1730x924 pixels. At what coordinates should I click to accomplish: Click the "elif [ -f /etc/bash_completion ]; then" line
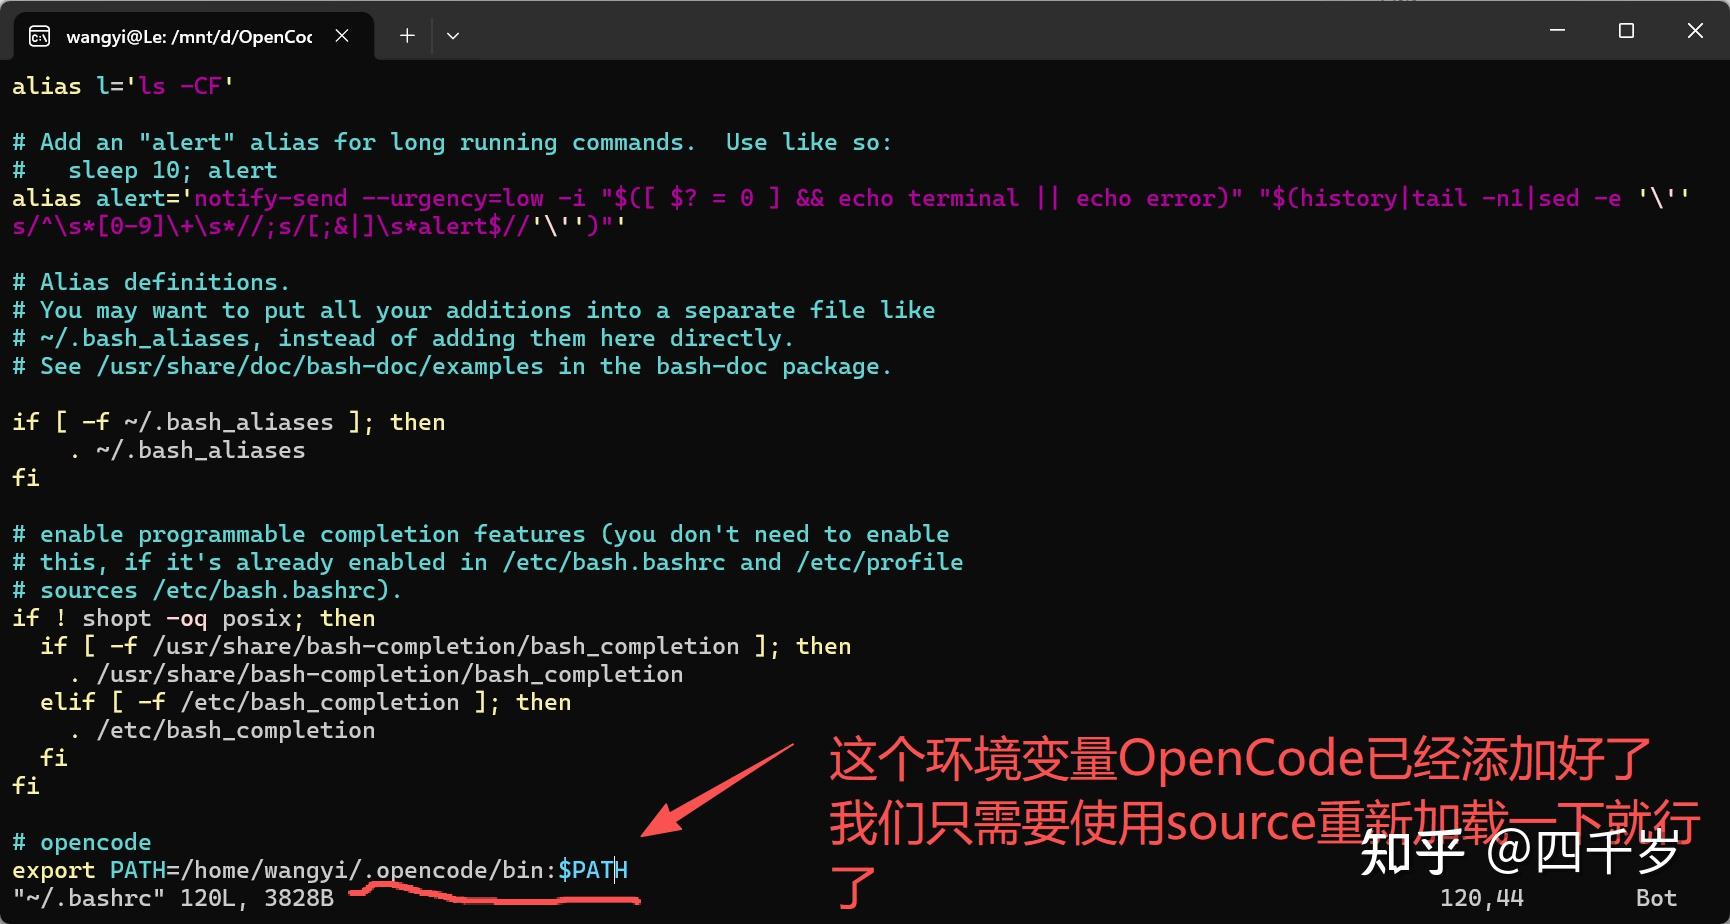coord(306,702)
